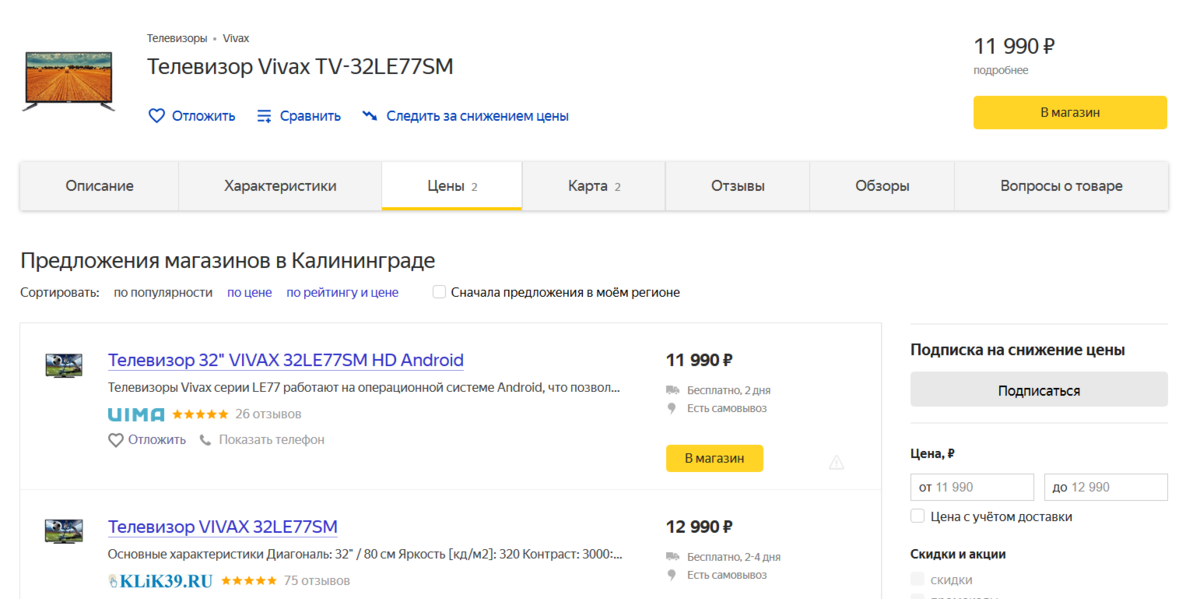Sort offers по рейтингу и цене

click(342, 293)
